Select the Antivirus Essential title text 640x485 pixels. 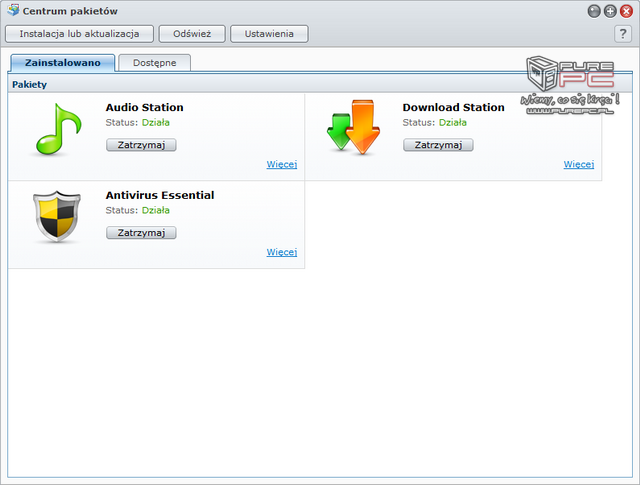pyautogui.click(x=160, y=195)
